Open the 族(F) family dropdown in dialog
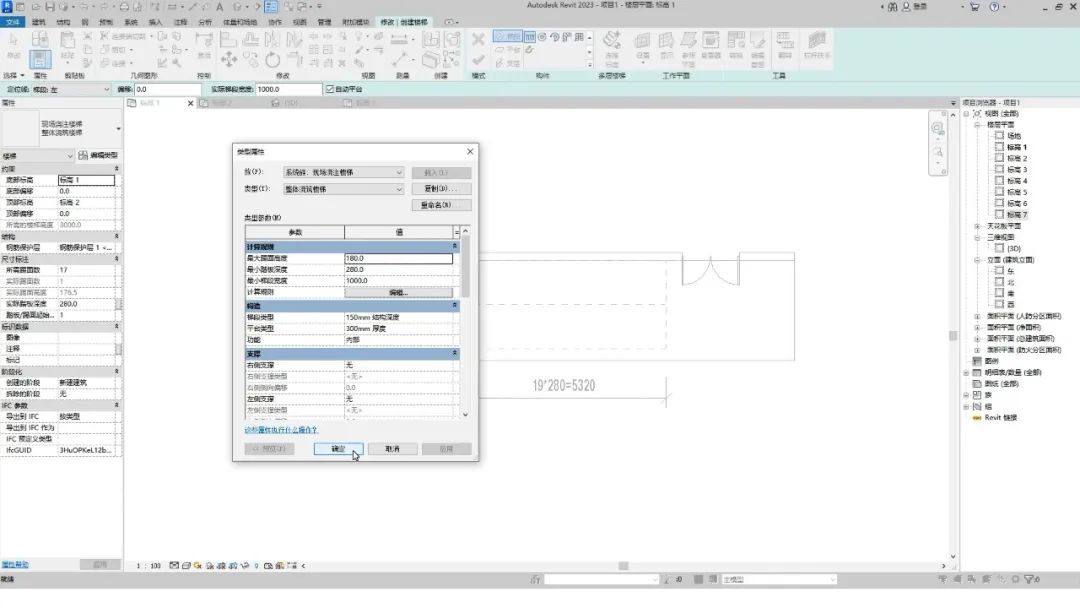Screen dimensions: 1080x608 click(x=344, y=172)
